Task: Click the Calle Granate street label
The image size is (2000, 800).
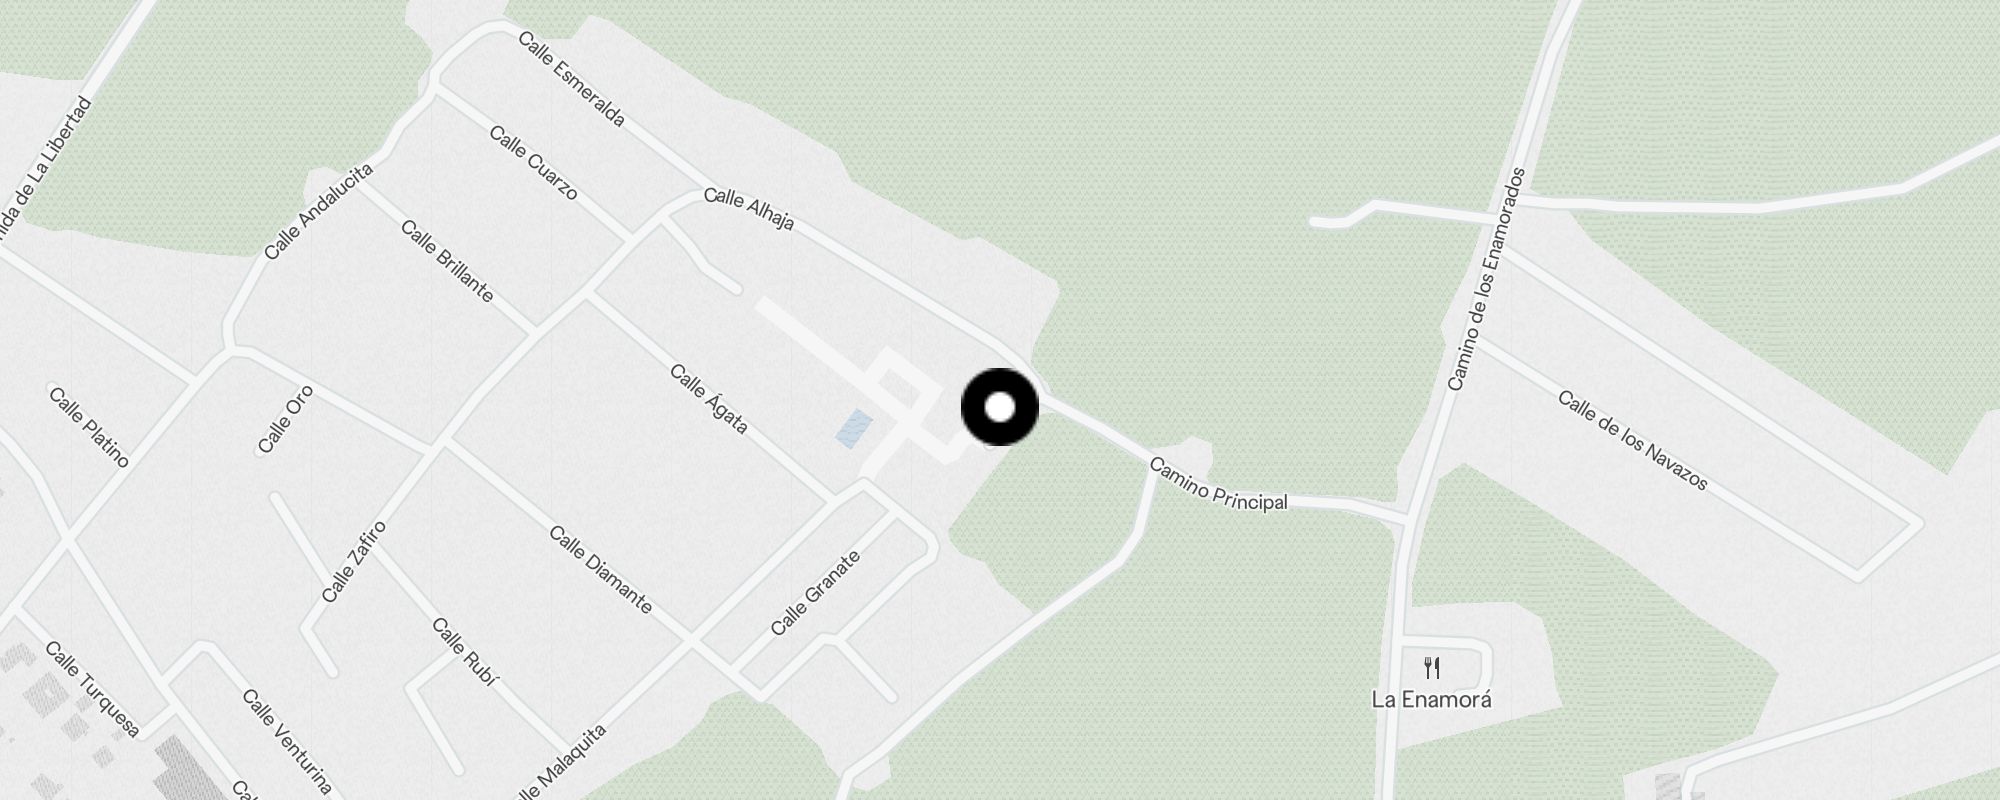Action: 815,593
